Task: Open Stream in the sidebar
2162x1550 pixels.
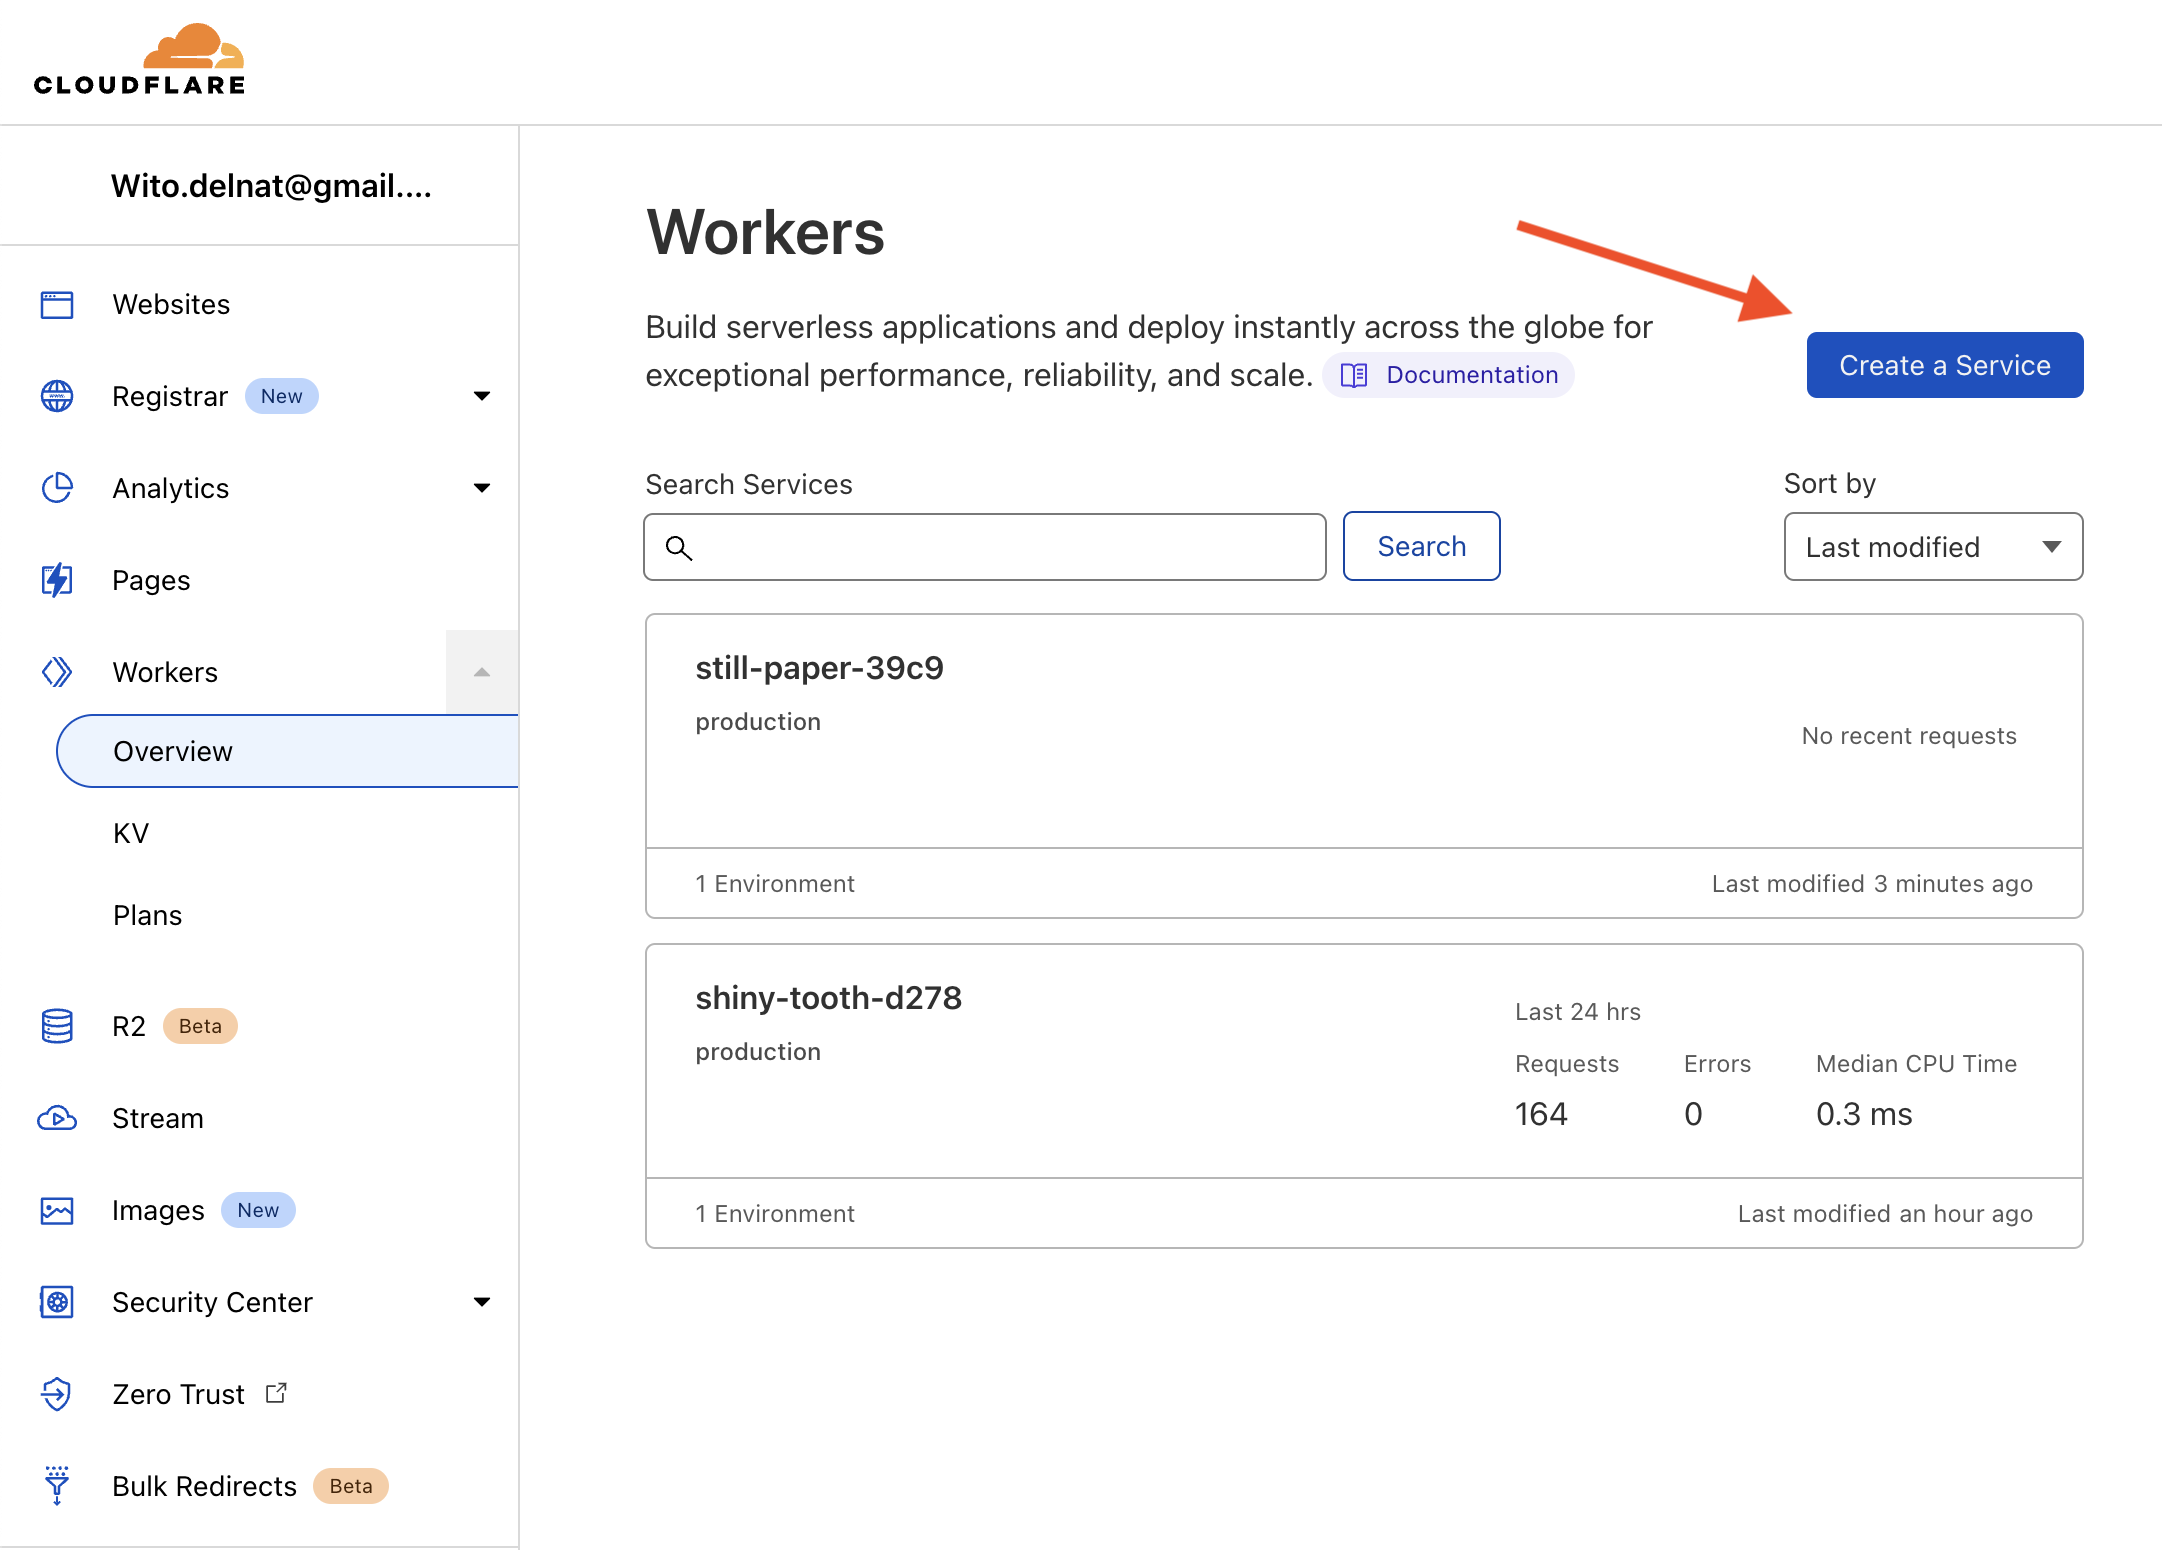Action: click(x=158, y=1118)
